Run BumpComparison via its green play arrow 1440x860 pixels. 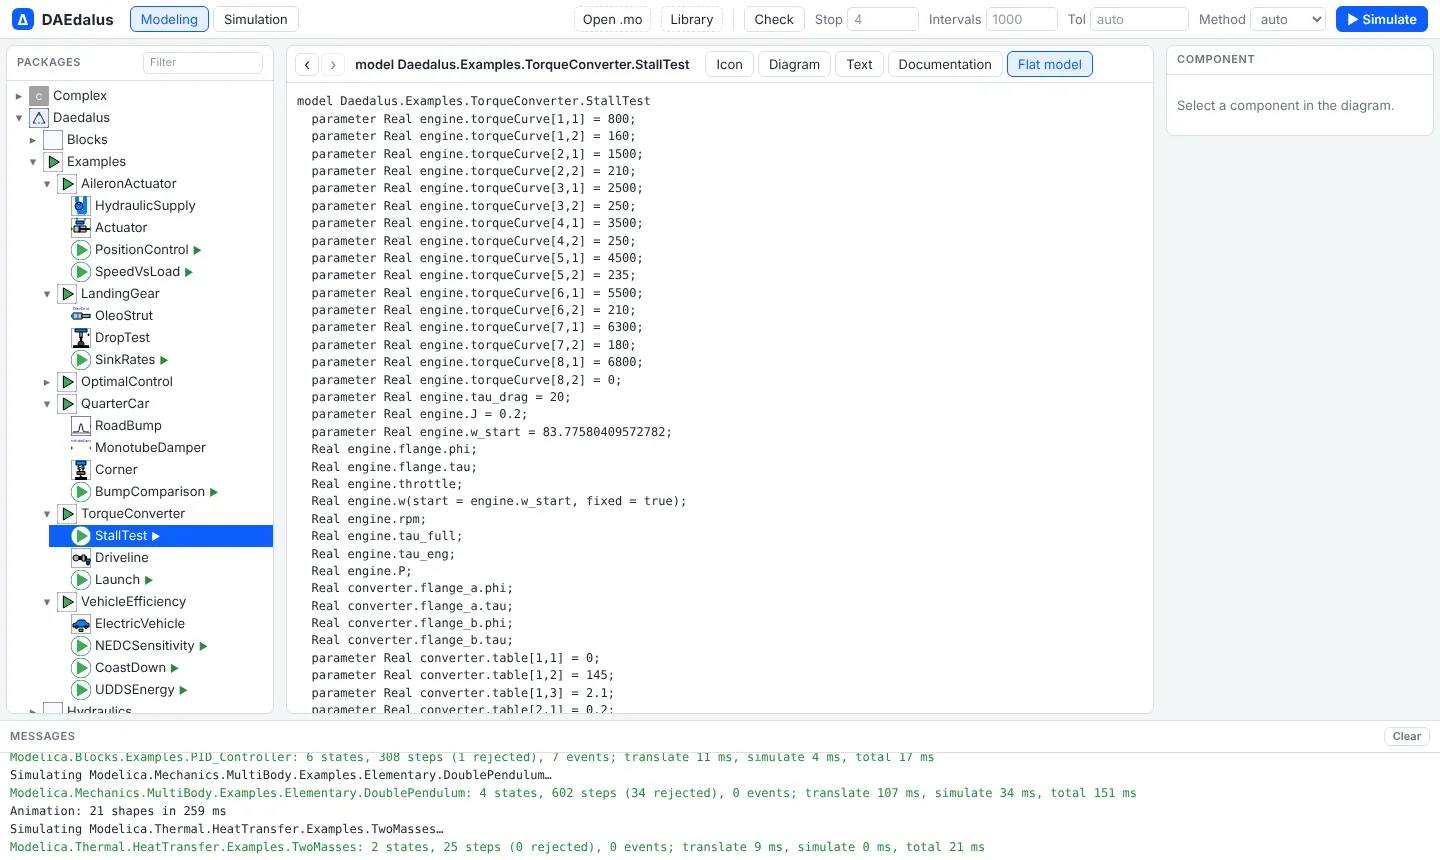coord(214,492)
